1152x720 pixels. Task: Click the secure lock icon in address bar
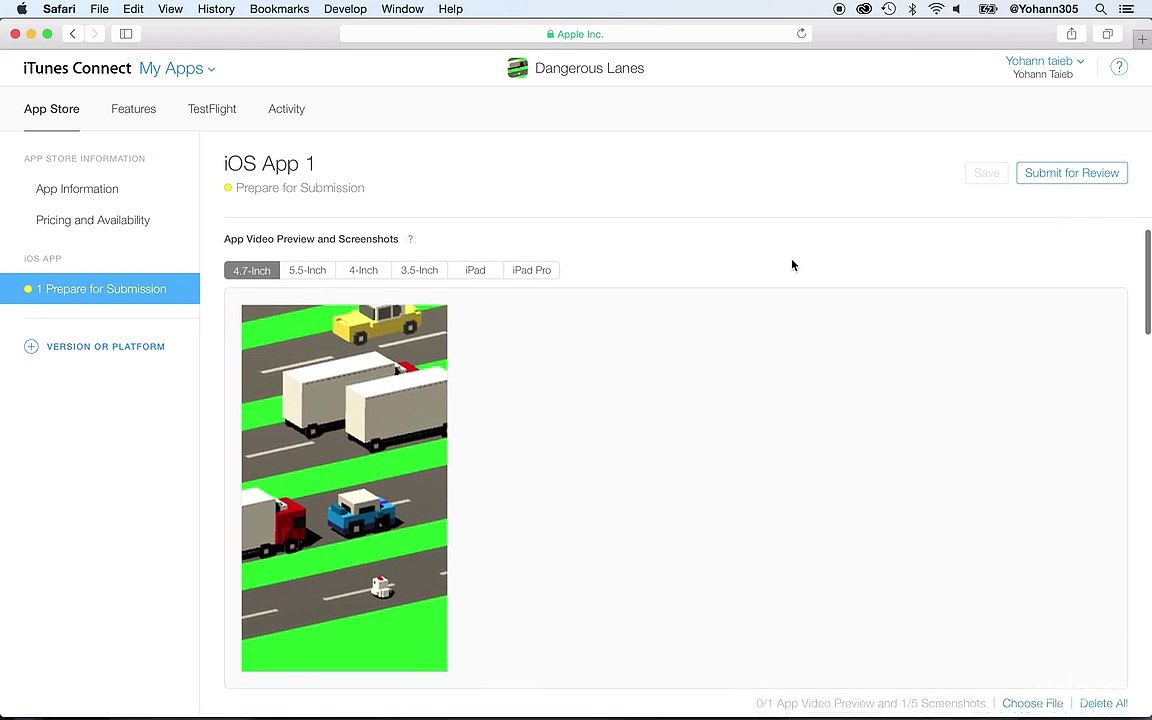point(550,34)
